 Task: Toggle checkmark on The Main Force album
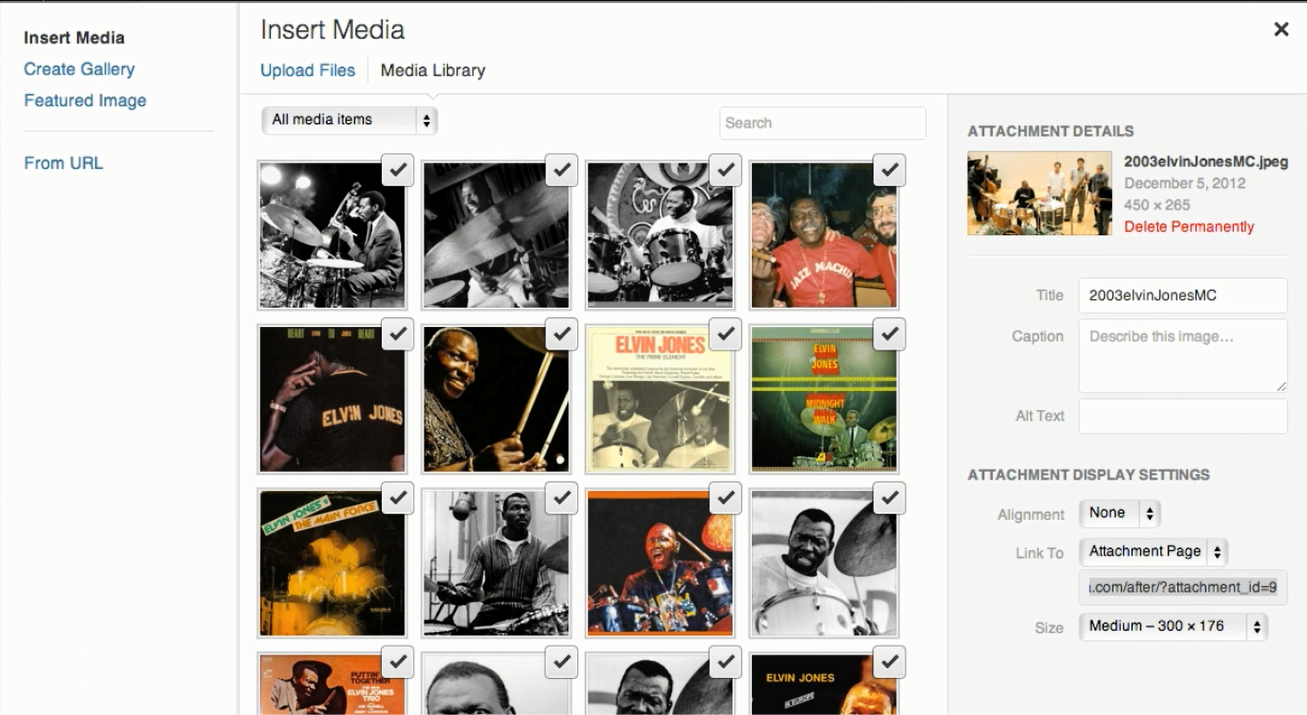pos(397,498)
